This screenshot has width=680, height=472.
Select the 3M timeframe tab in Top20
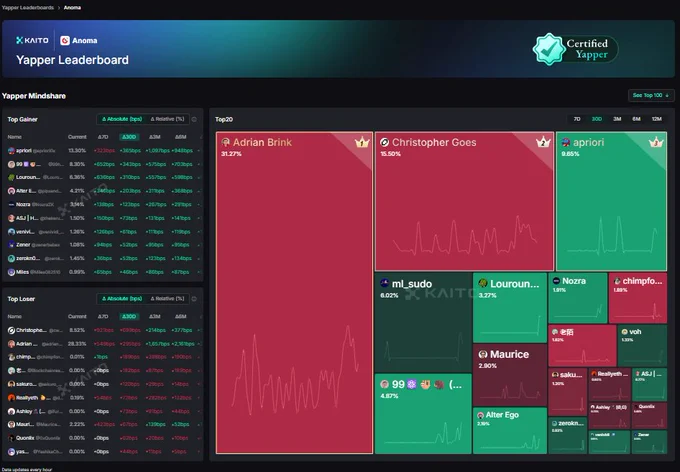(x=617, y=119)
